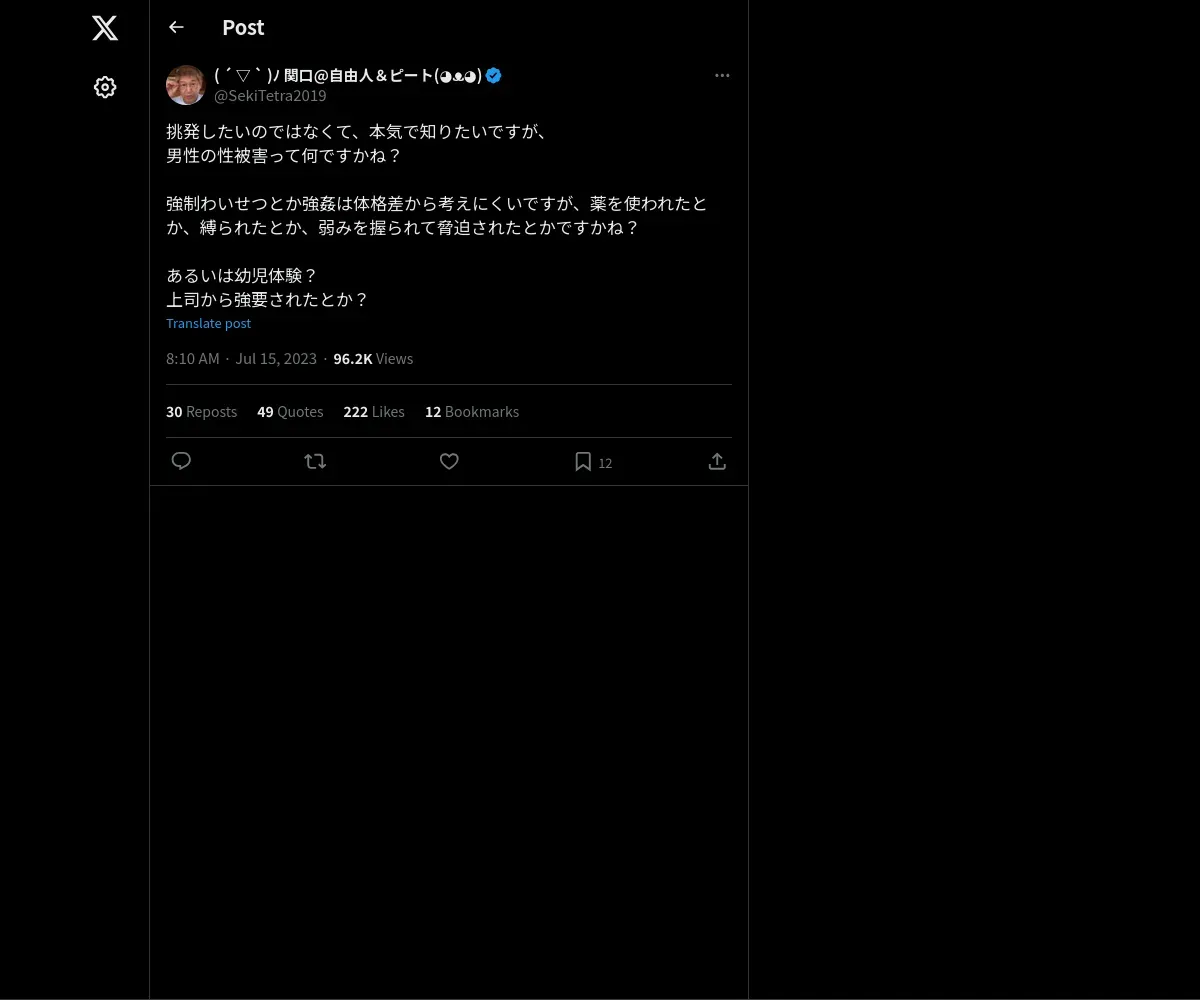This screenshot has width=1200, height=1000.
Task: Click the Translate post link
Action: pyautogui.click(x=208, y=323)
